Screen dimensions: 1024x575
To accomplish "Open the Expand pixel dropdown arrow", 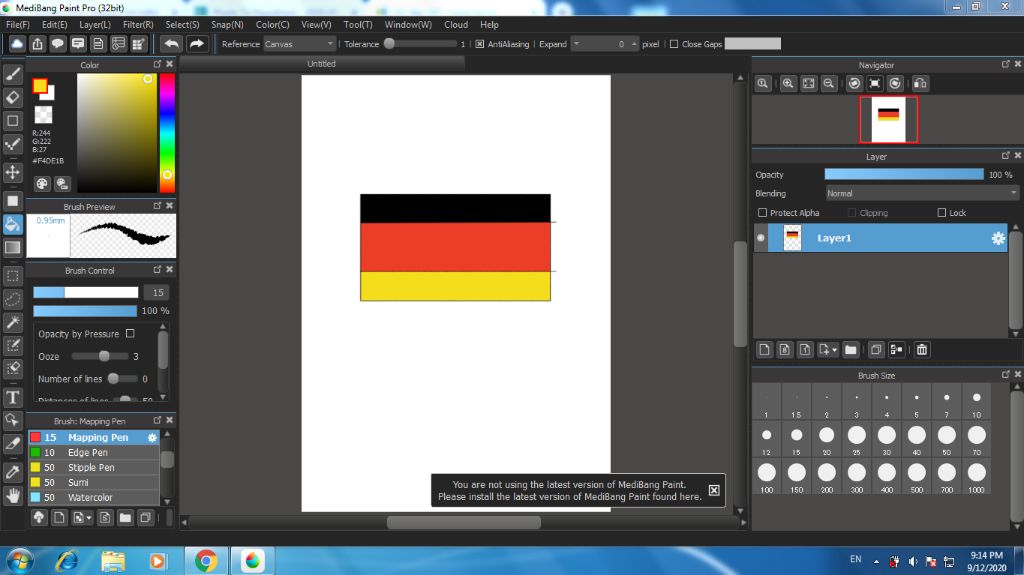I will click(x=576, y=44).
